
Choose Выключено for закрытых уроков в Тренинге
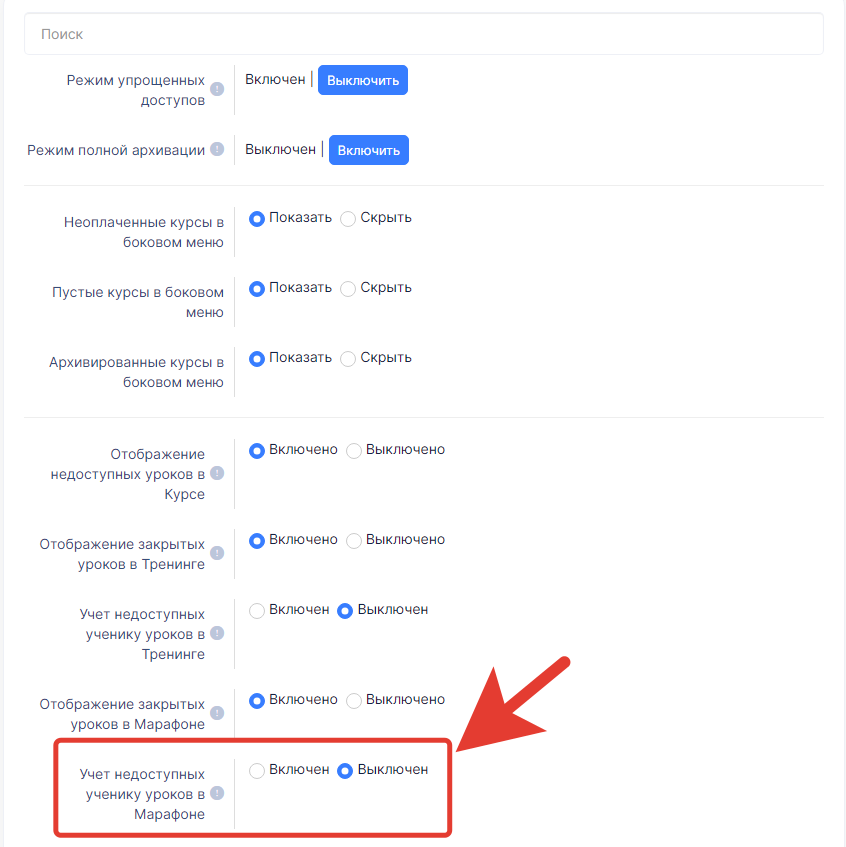tap(354, 541)
